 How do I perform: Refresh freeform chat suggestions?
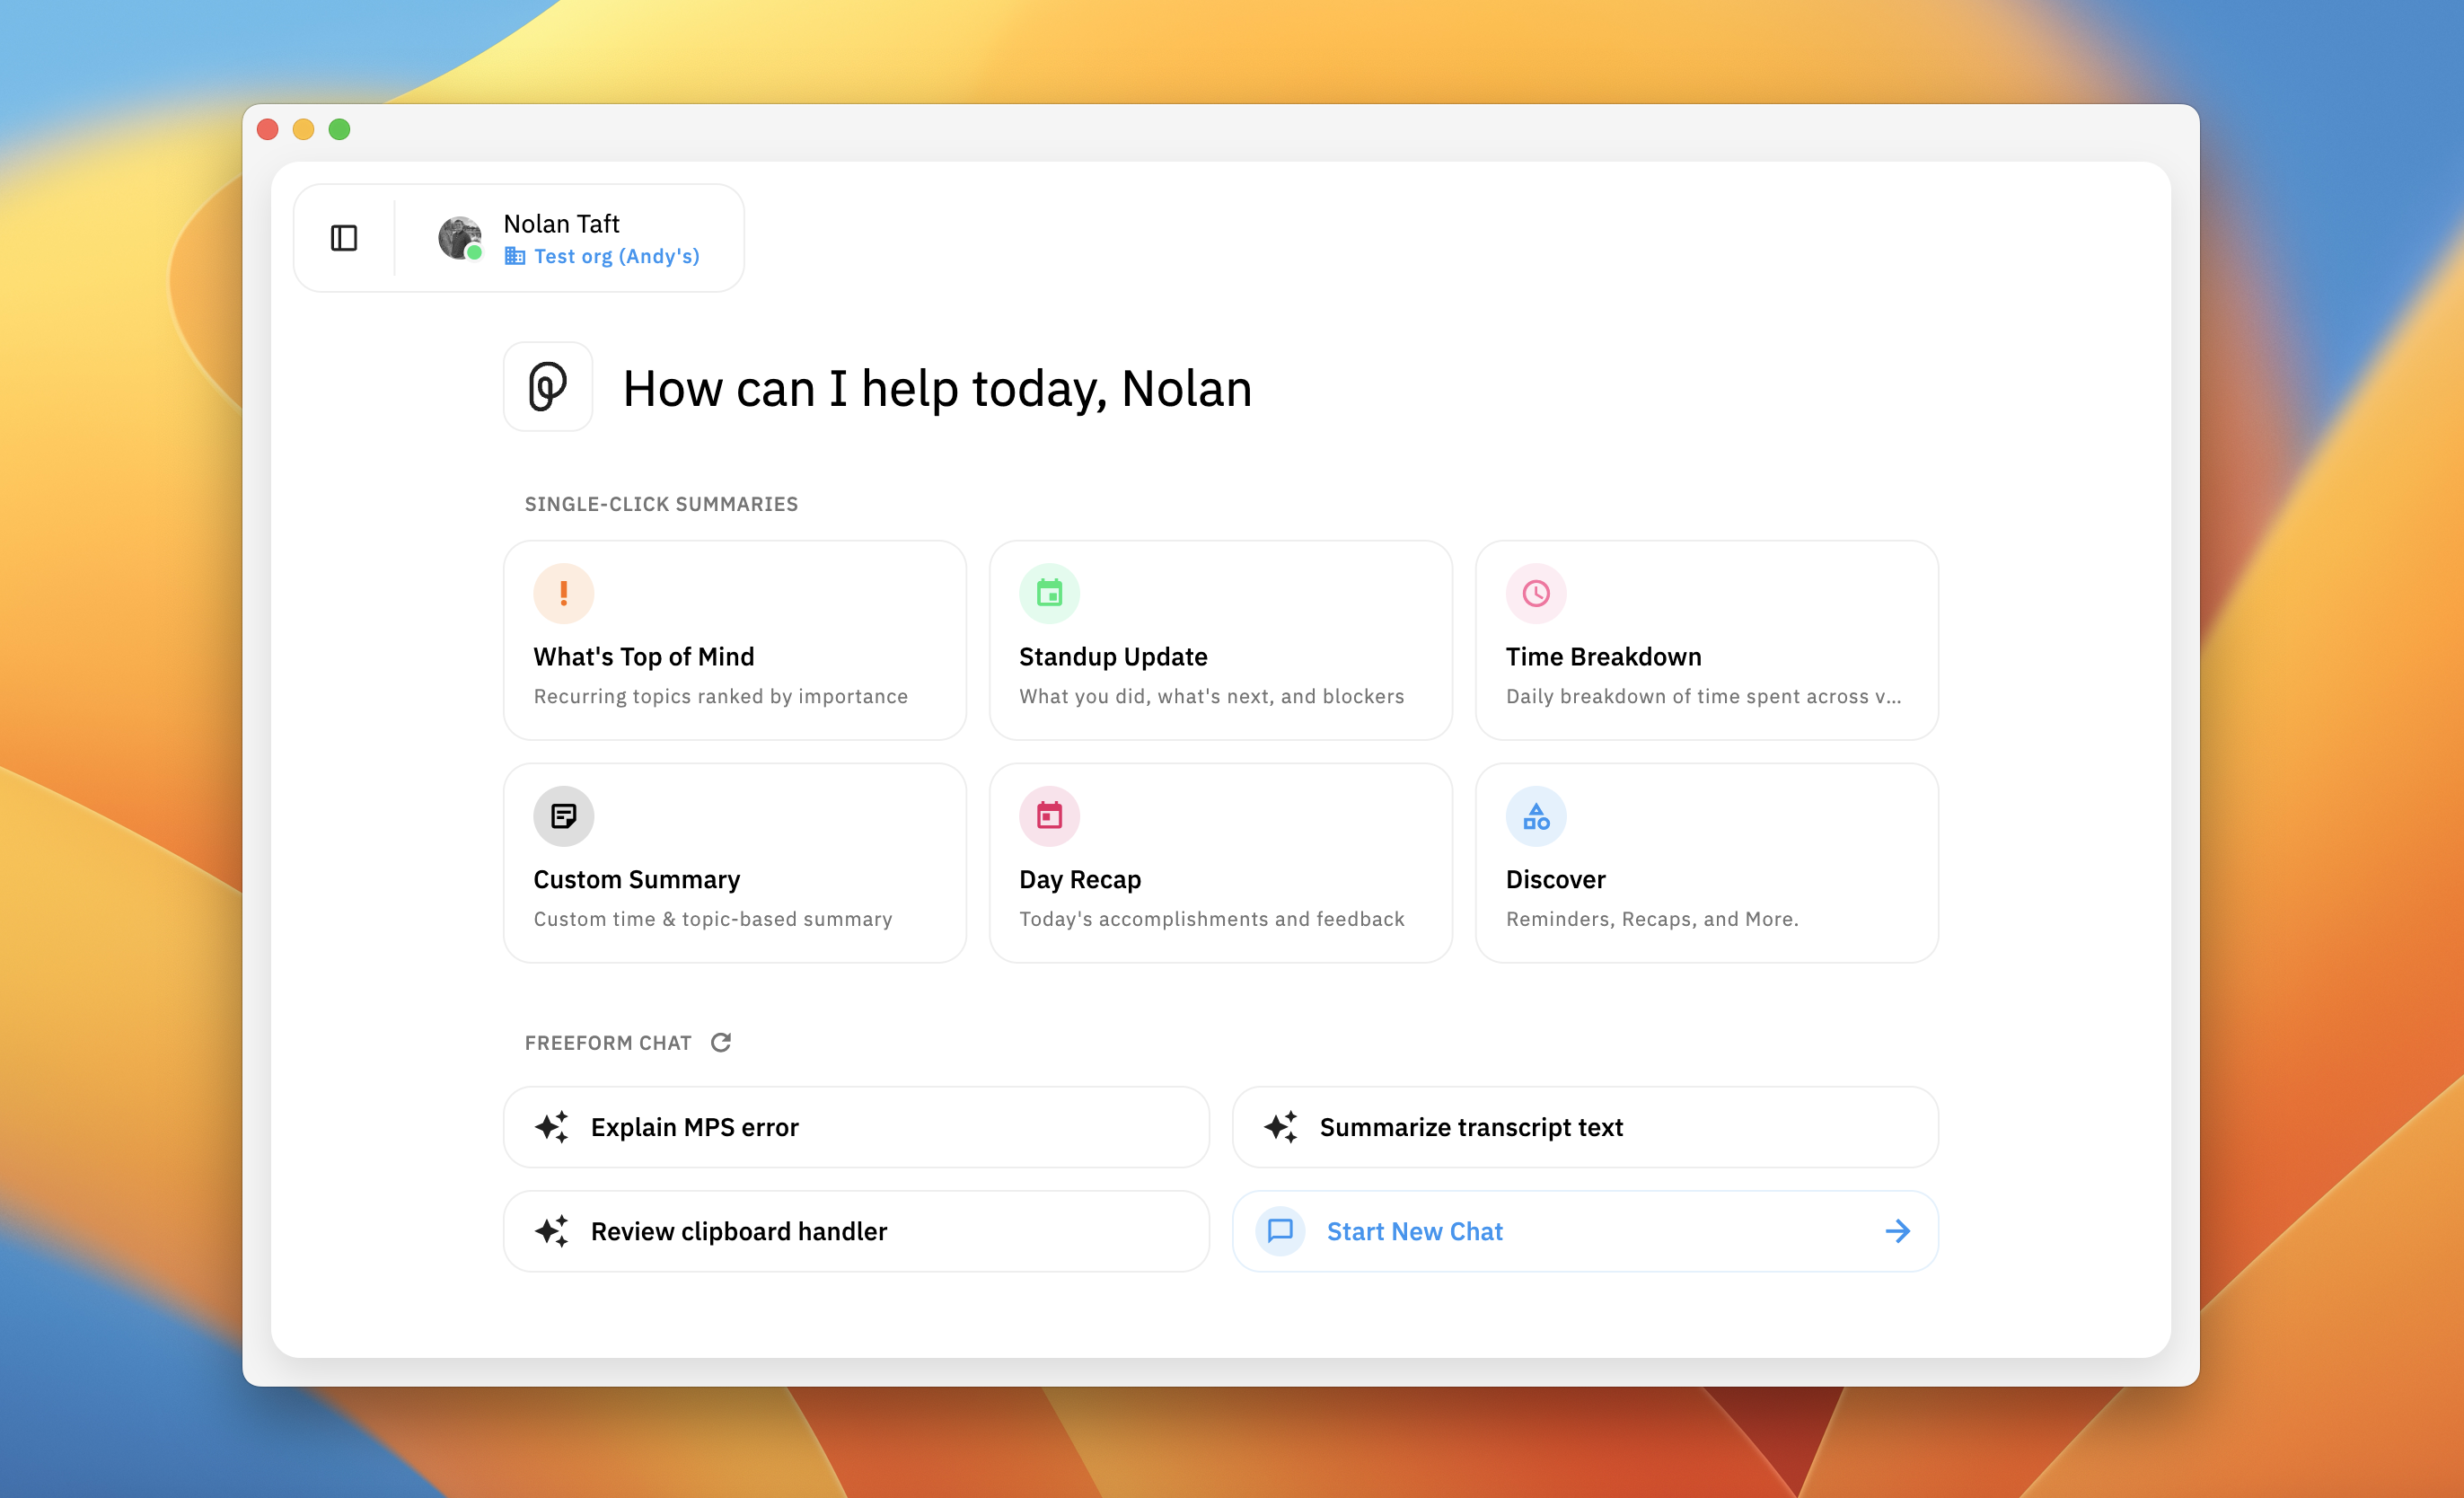click(x=721, y=1042)
